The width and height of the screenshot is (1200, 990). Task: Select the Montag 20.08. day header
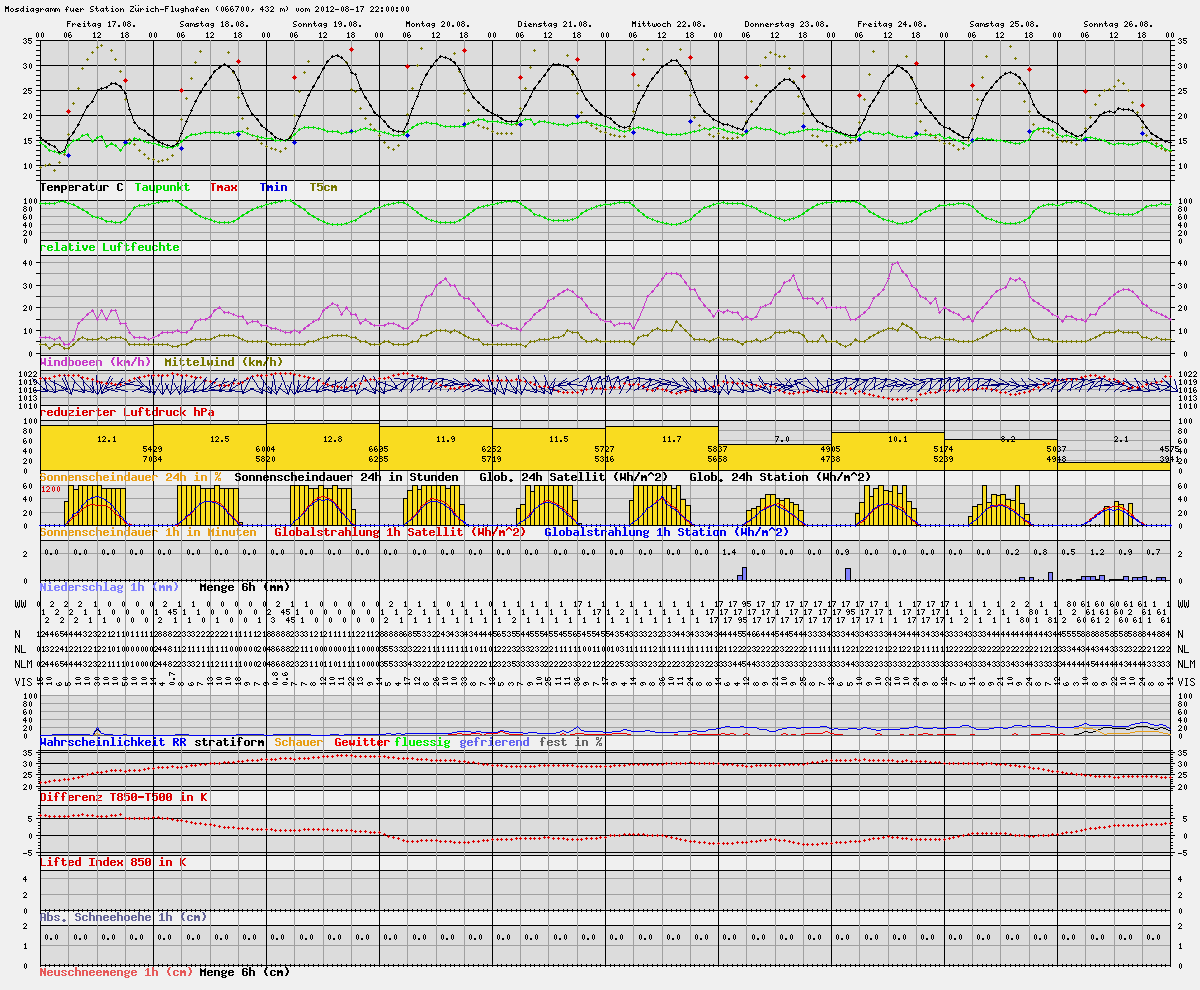click(436, 22)
